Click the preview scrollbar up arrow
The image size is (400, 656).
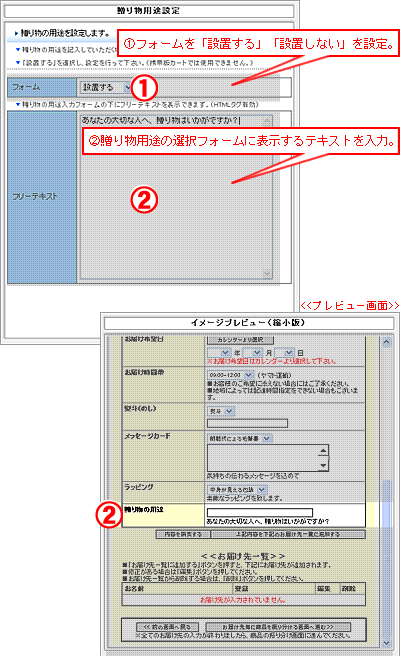pyautogui.click(x=386, y=342)
